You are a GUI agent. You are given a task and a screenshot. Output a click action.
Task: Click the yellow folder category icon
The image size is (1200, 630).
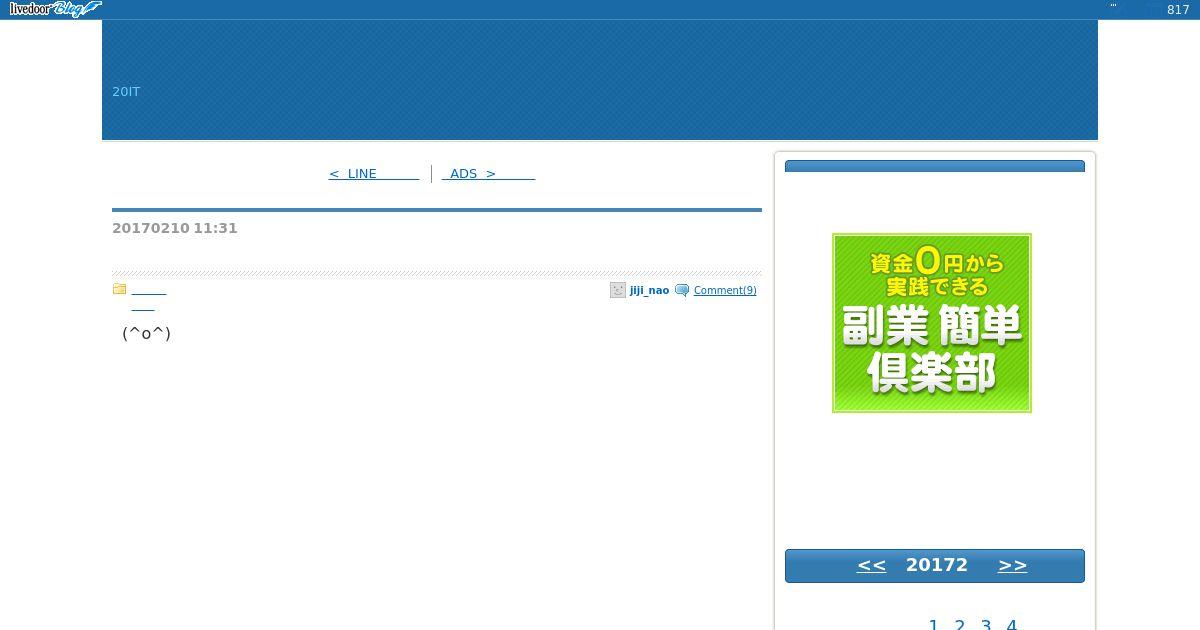[119, 289]
